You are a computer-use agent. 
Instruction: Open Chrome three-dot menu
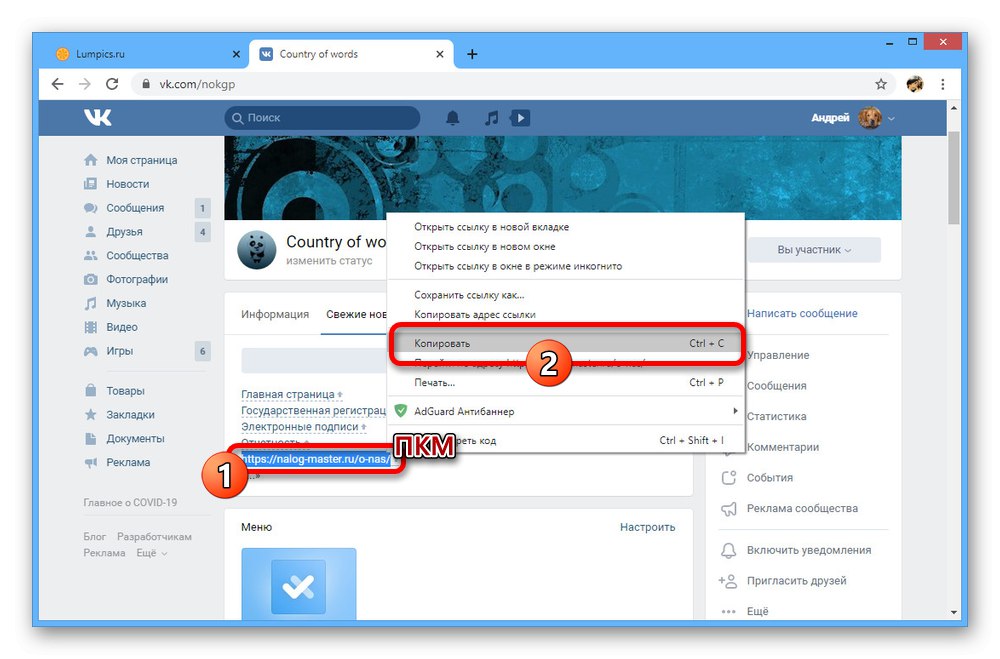point(943,84)
